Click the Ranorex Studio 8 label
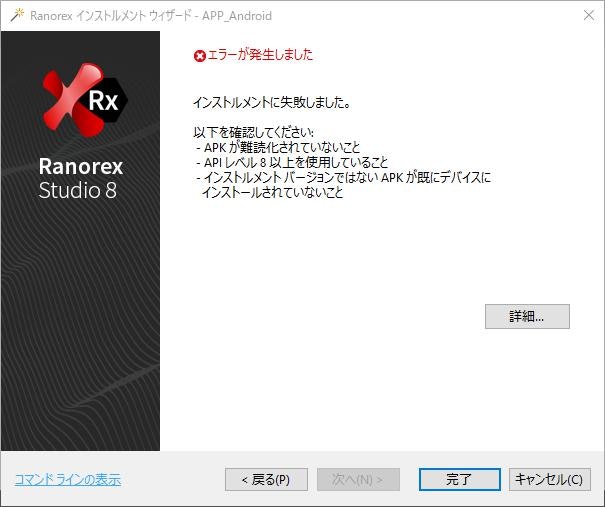Viewport: 605px width, 507px height. [x=81, y=178]
